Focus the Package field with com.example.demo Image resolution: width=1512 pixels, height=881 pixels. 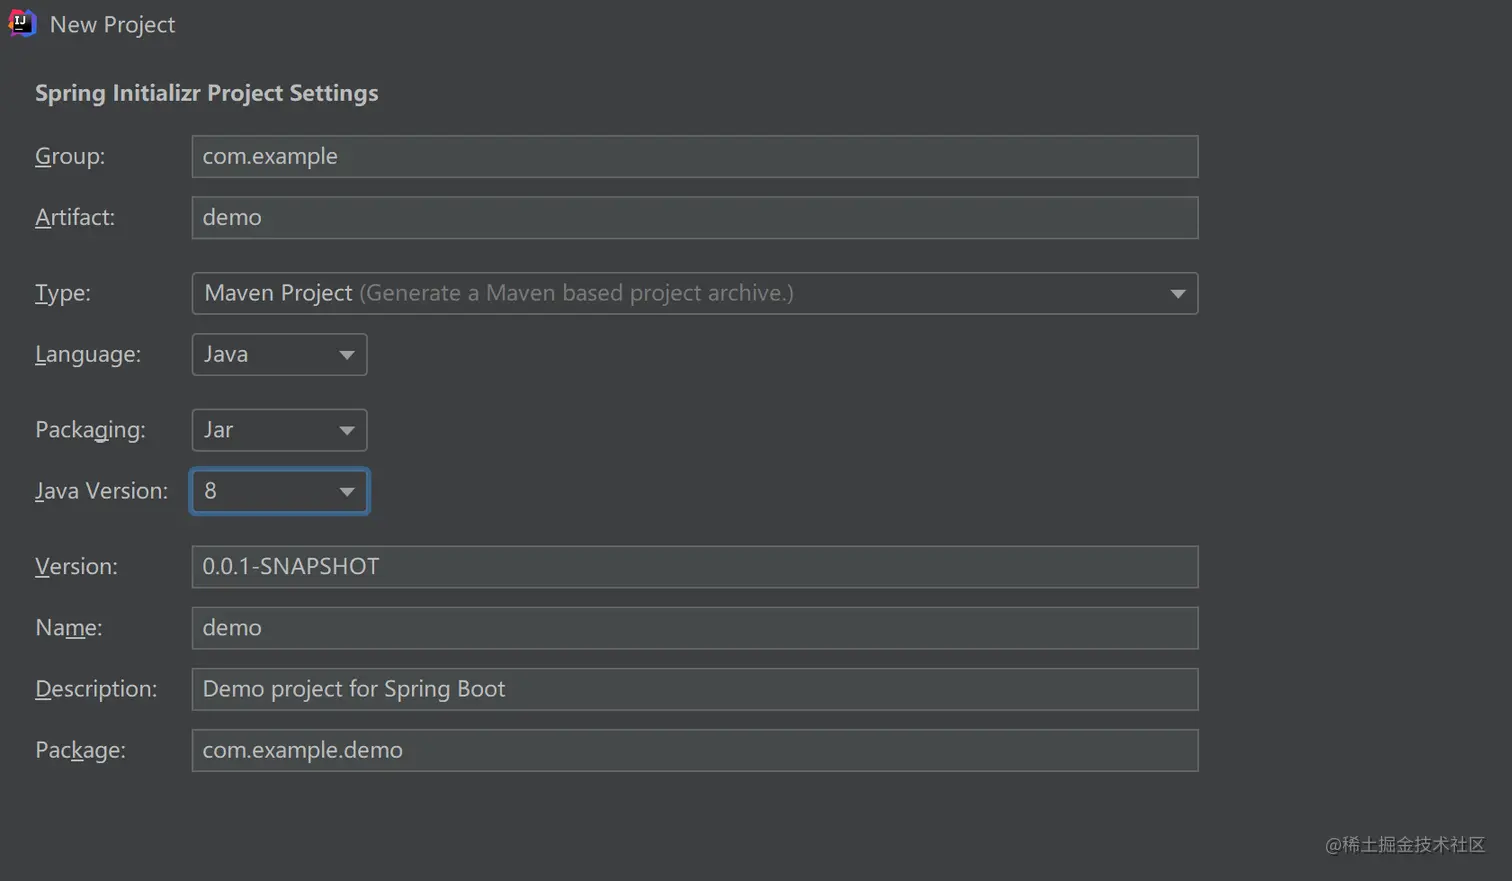[x=694, y=750]
